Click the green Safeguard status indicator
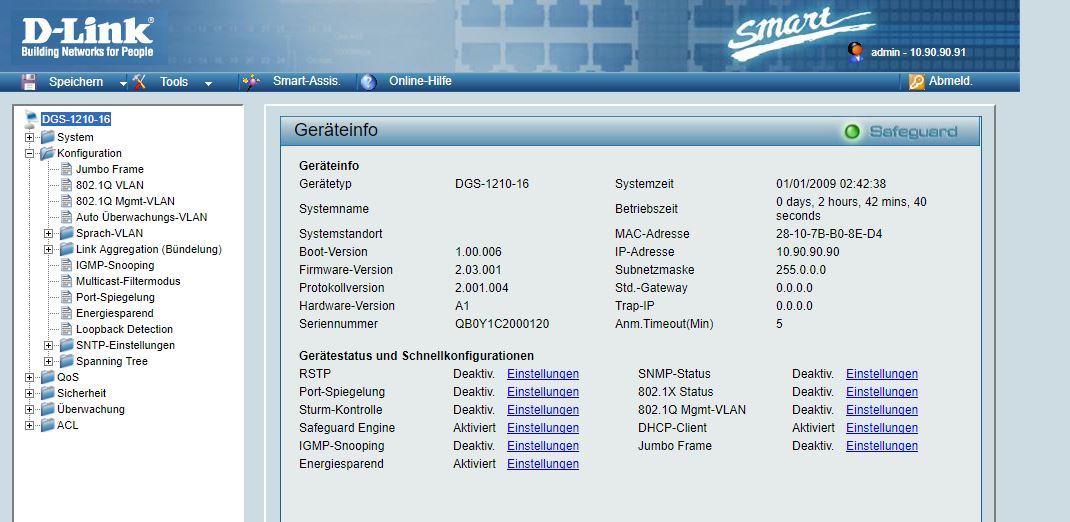The width and height of the screenshot is (1070, 522). 852,132
